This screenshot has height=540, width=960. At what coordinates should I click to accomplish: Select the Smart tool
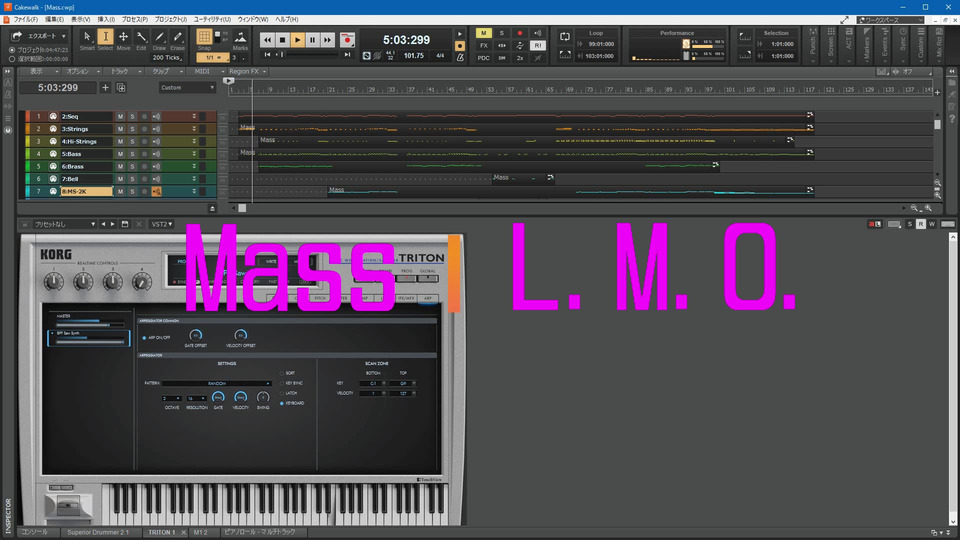(x=87, y=39)
